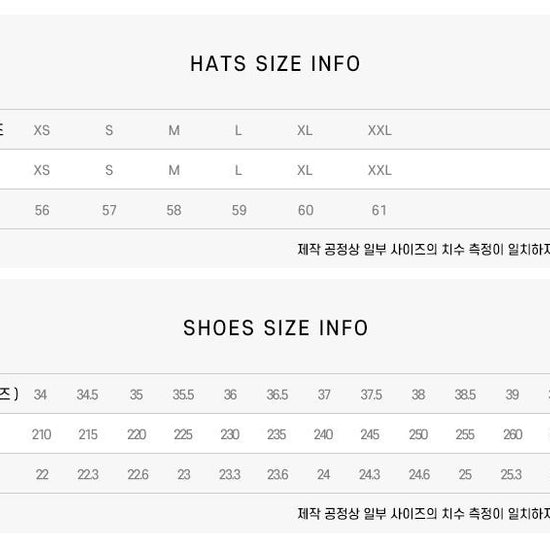Select hat circumference 58
Image resolution: width=550 pixels, height=550 pixels.
174,210
